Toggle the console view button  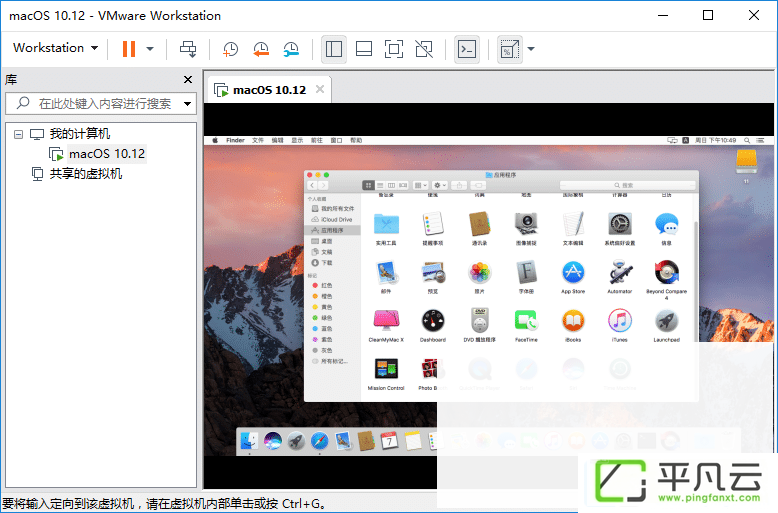pos(467,49)
